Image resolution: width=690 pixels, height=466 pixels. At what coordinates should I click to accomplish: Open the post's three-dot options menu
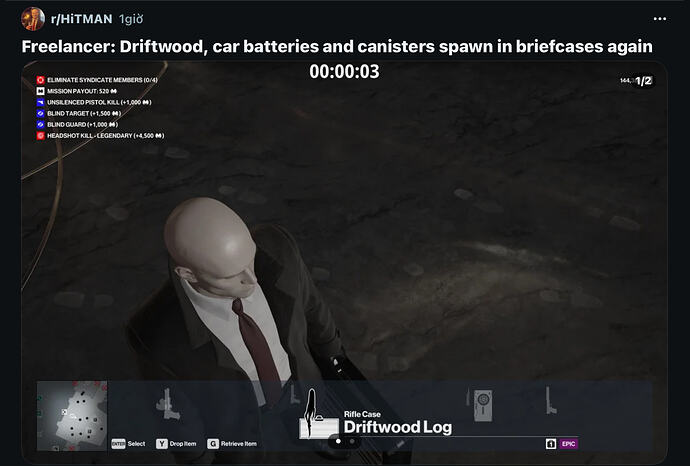(660, 18)
